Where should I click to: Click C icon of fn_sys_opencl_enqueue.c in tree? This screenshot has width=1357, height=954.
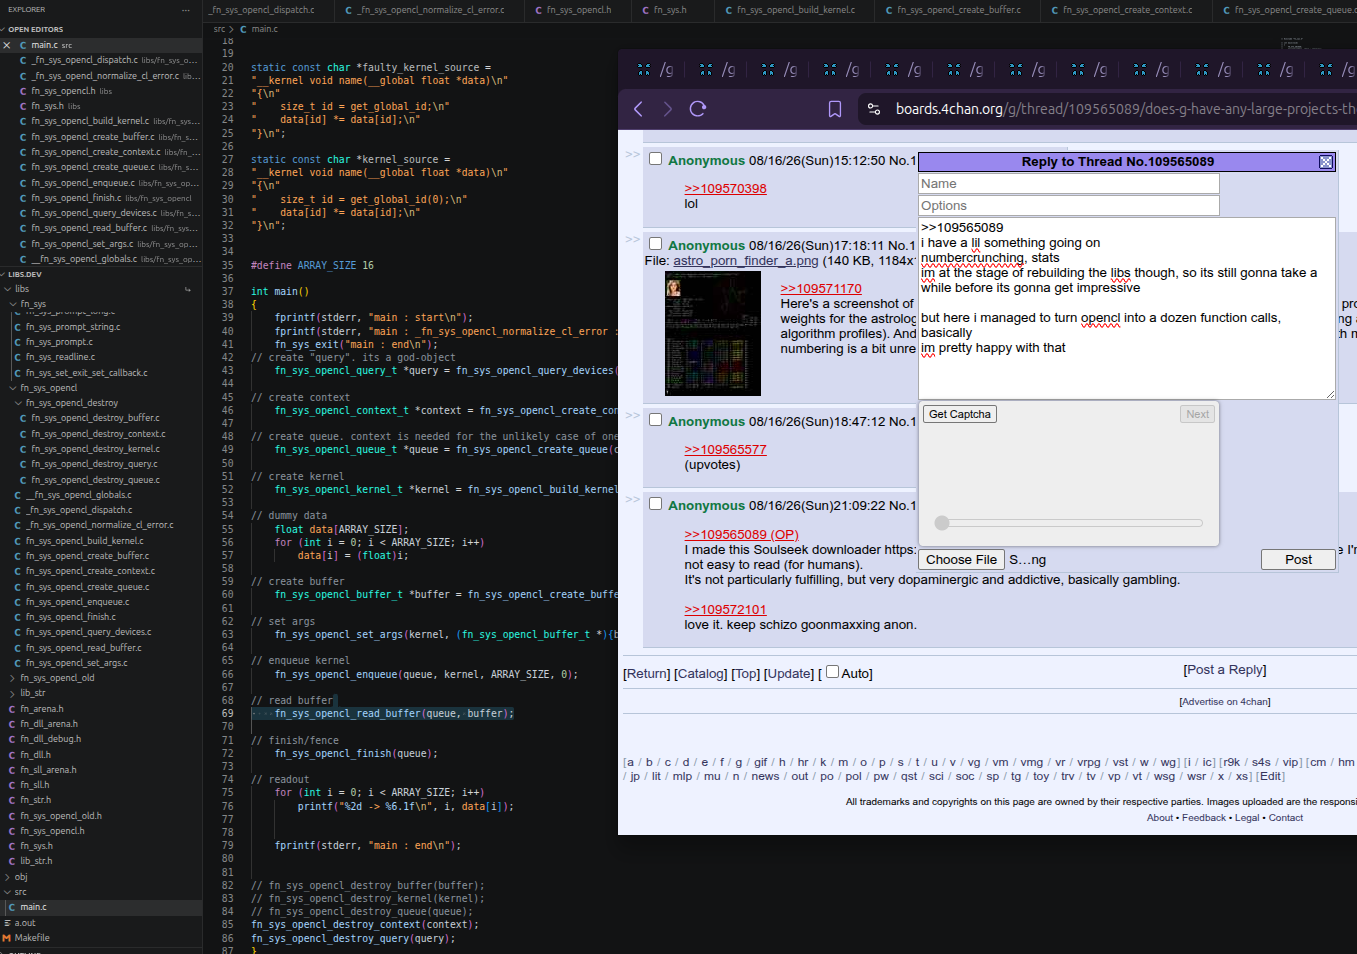pyautogui.click(x=18, y=602)
